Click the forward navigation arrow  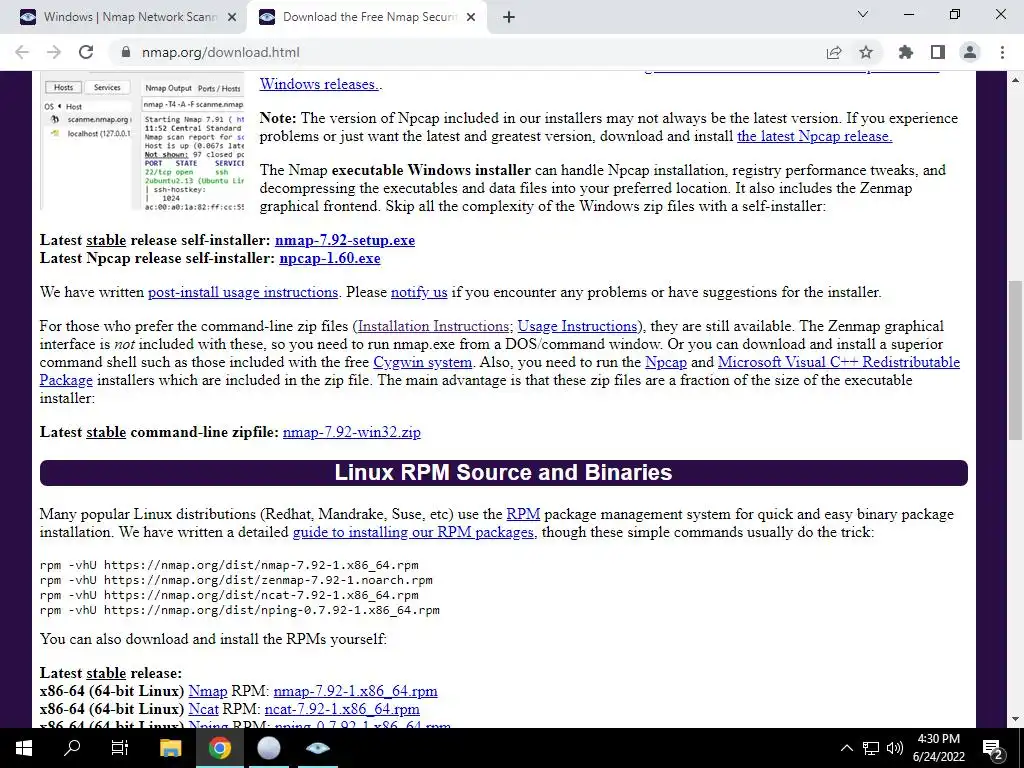54,52
